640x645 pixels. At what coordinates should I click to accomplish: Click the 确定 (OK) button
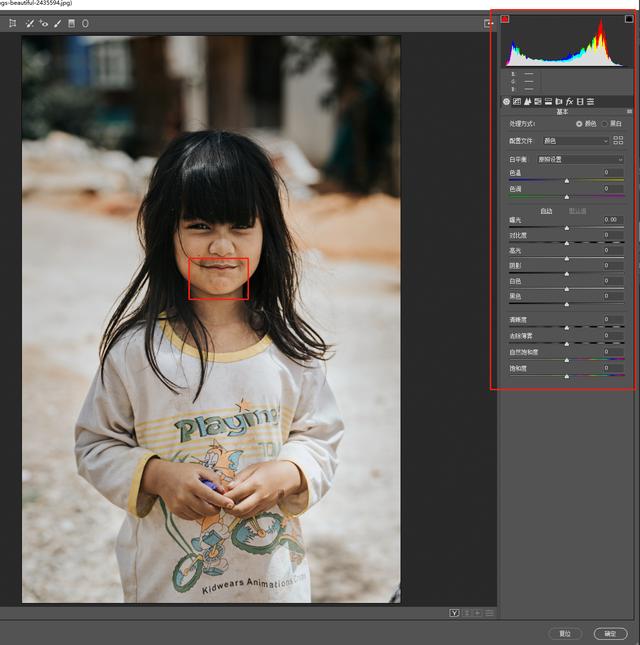click(610, 633)
